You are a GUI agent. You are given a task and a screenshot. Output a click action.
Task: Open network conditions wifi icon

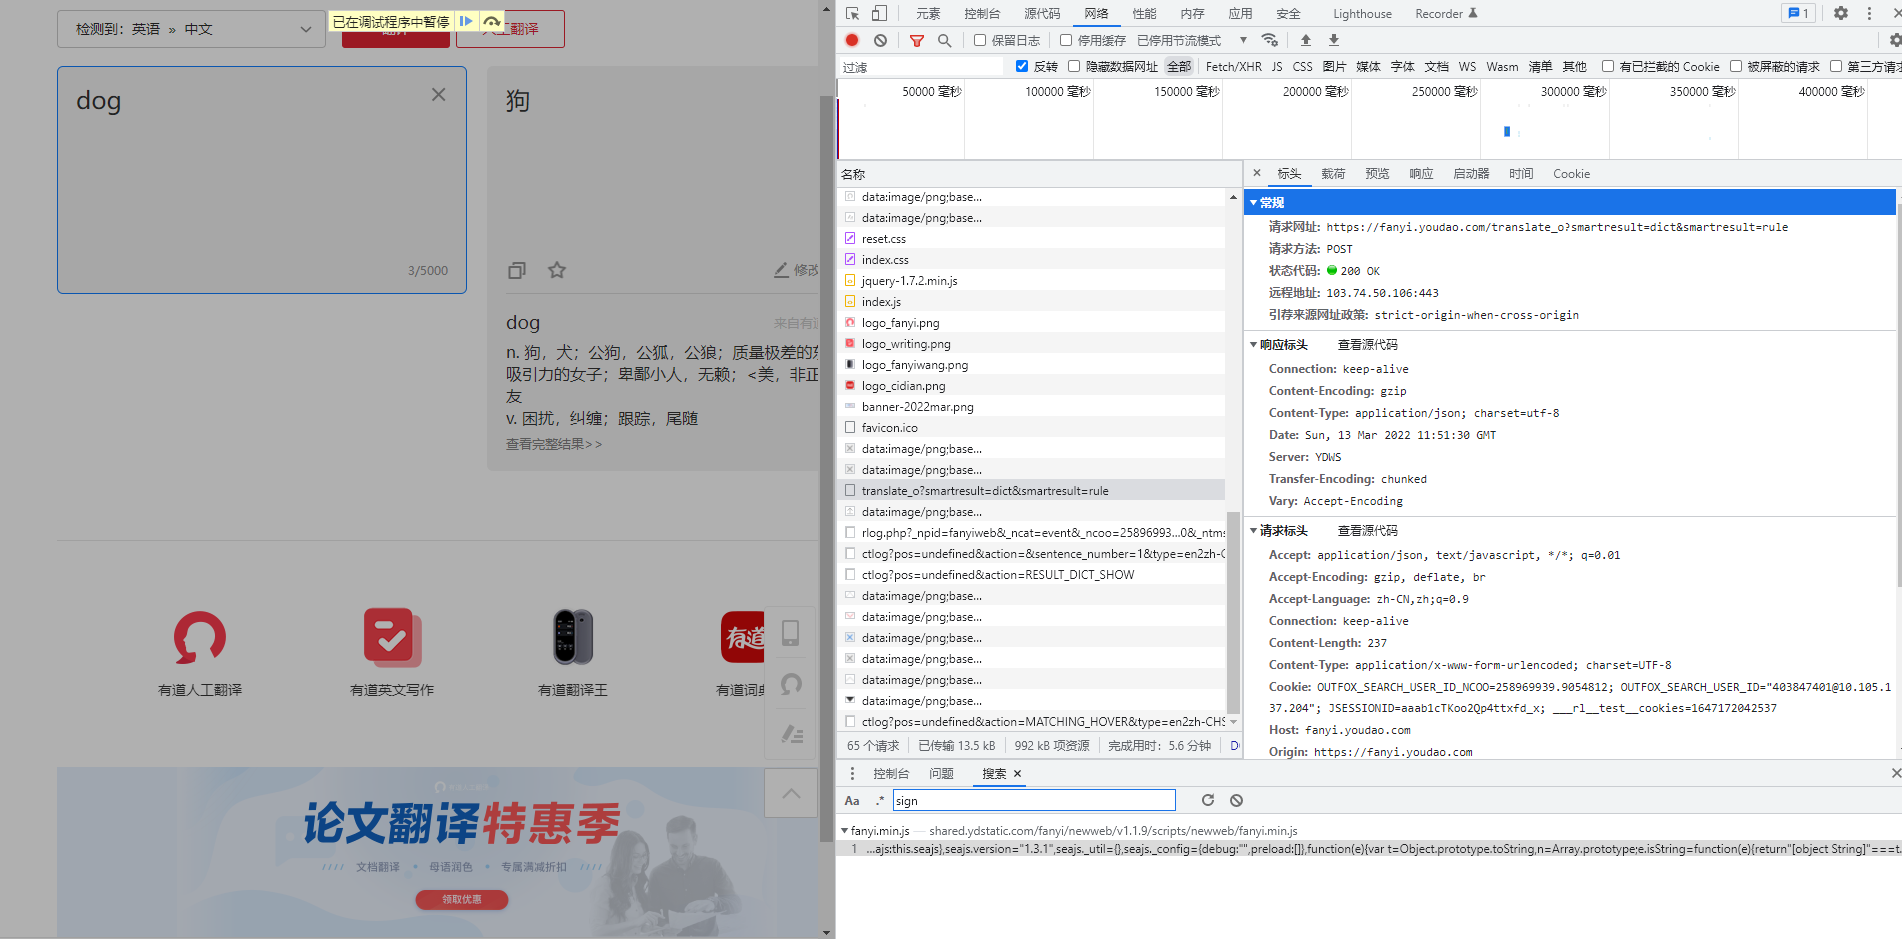tap(1270, 40)
